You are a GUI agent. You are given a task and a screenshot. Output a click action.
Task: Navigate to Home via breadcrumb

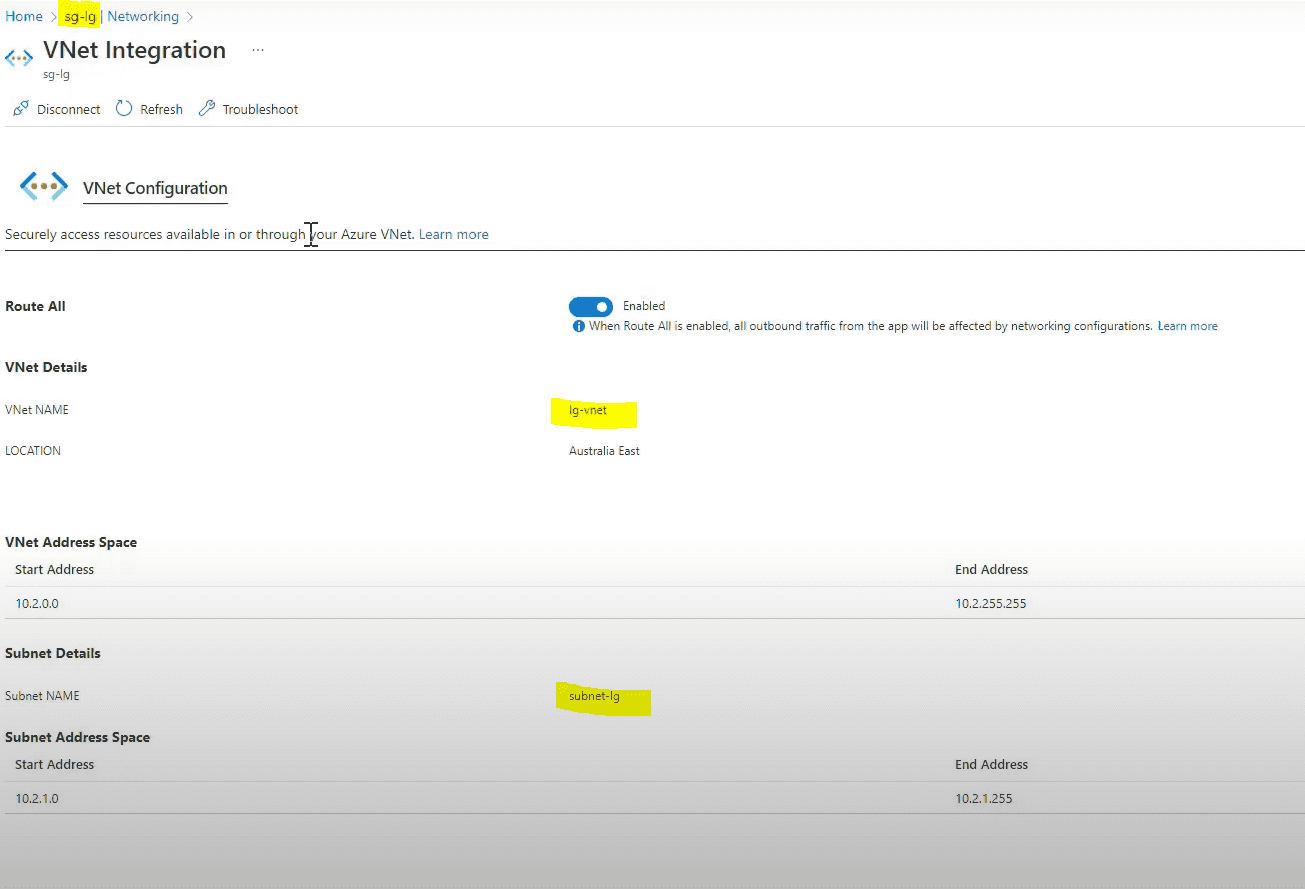23,16
